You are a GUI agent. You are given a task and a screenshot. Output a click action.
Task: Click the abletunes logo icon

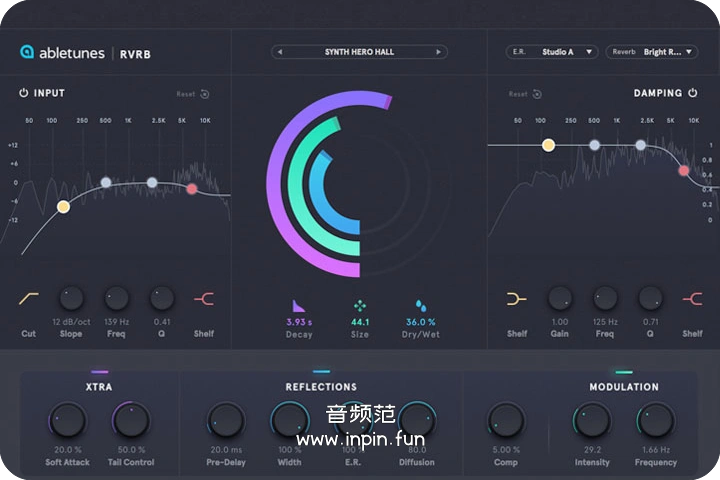tap(27, 52)
